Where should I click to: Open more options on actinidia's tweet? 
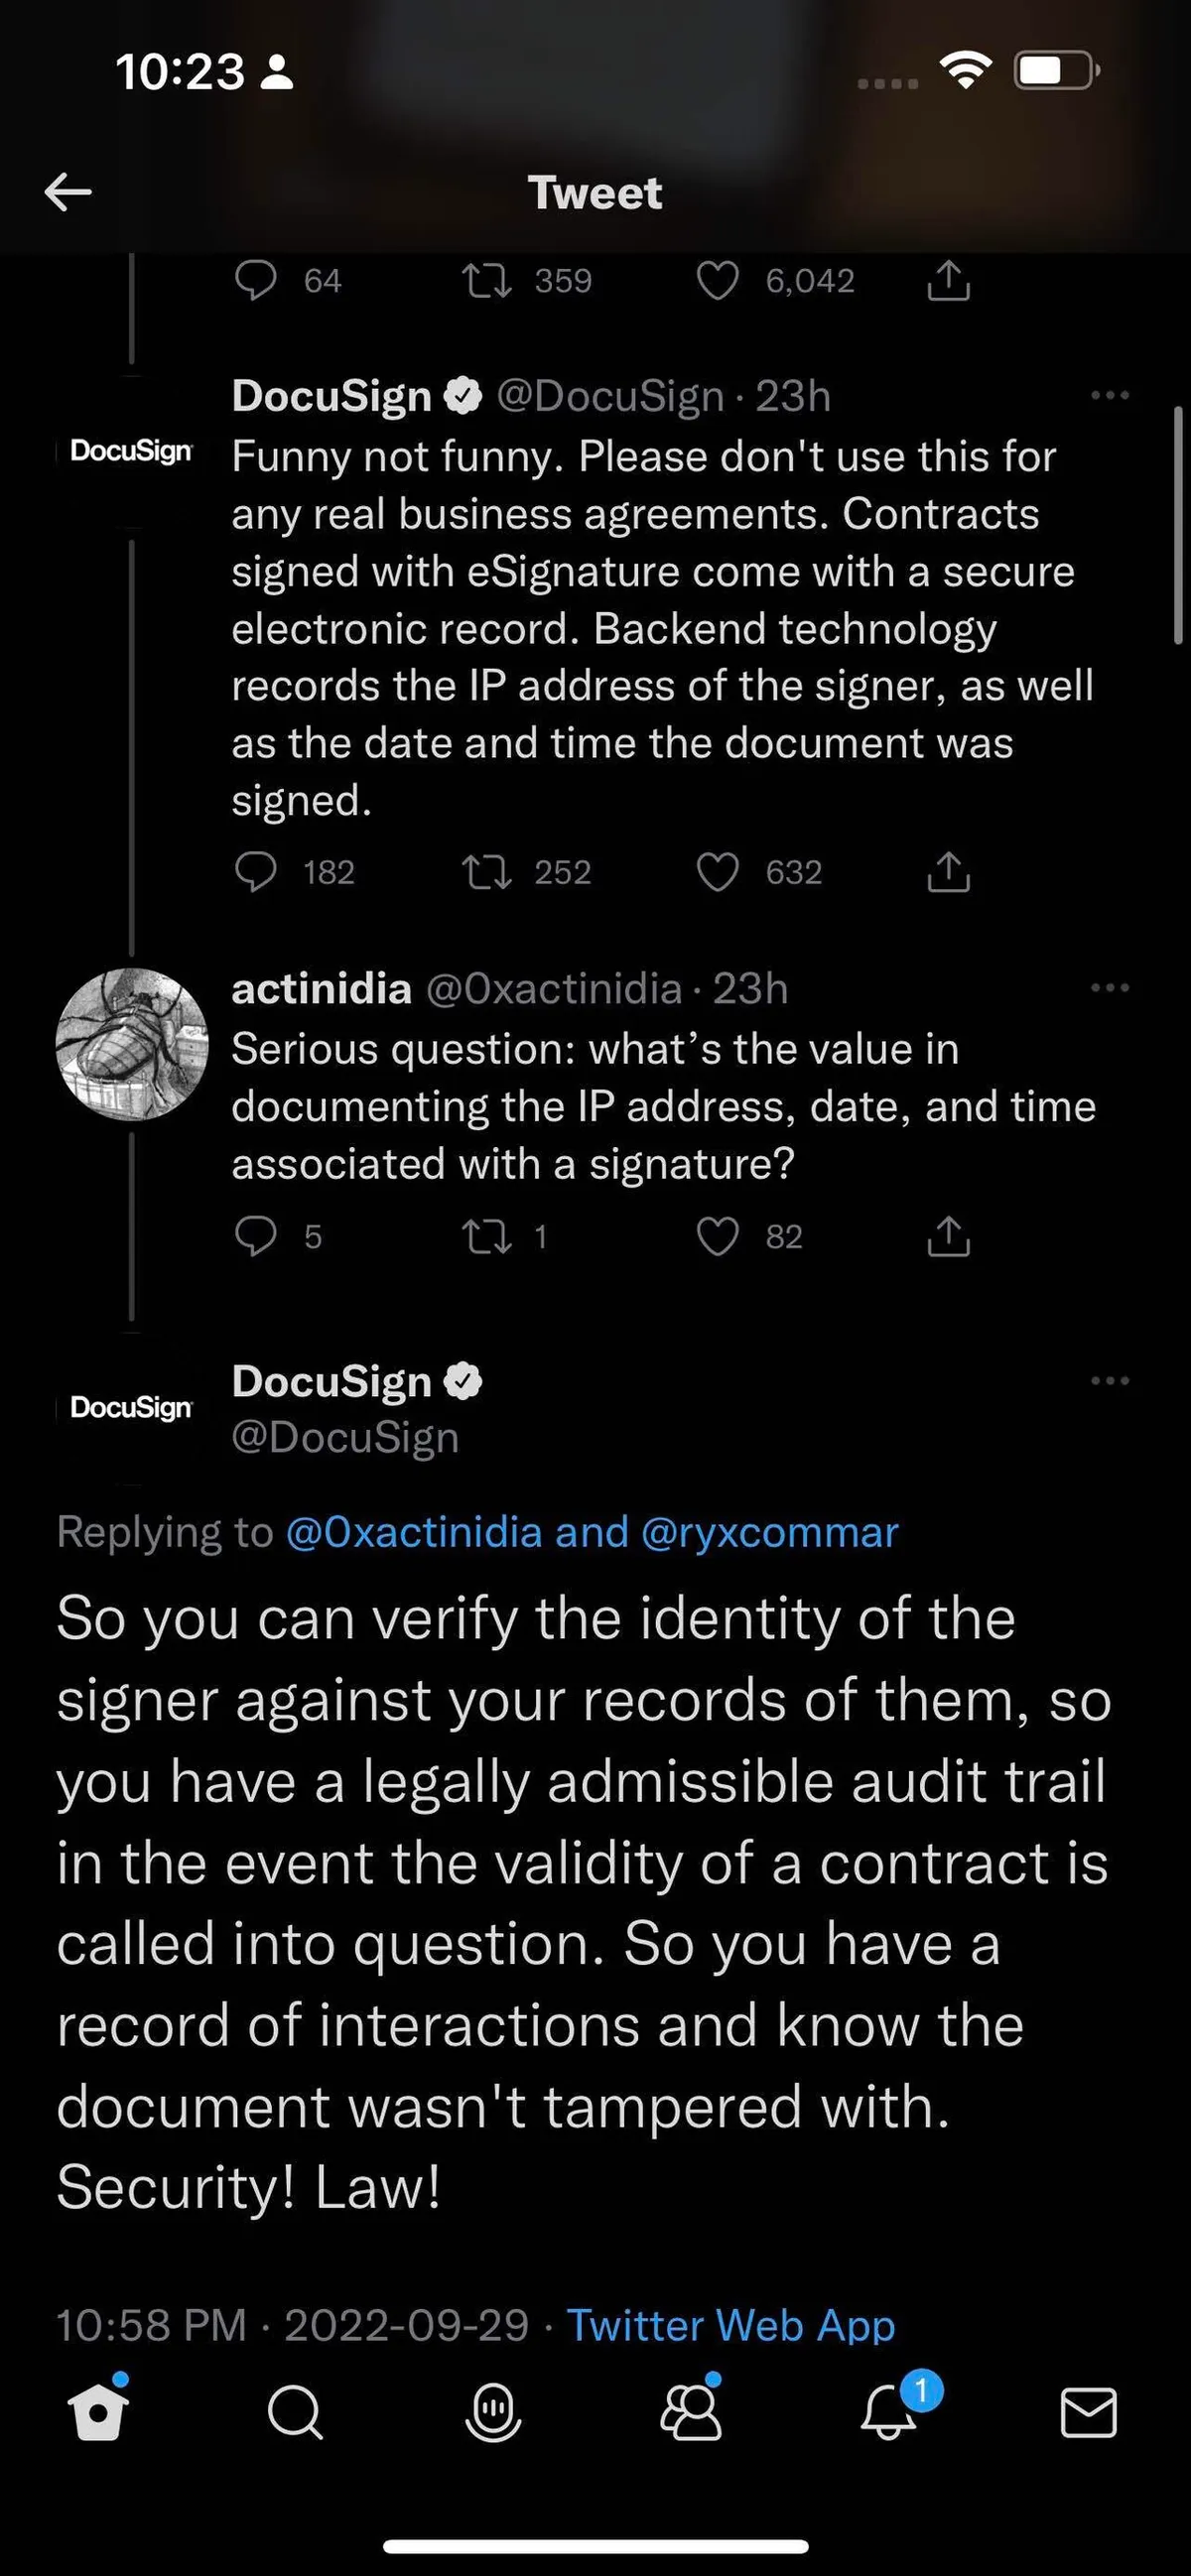pyautogui.click(x=1109, y=988)
